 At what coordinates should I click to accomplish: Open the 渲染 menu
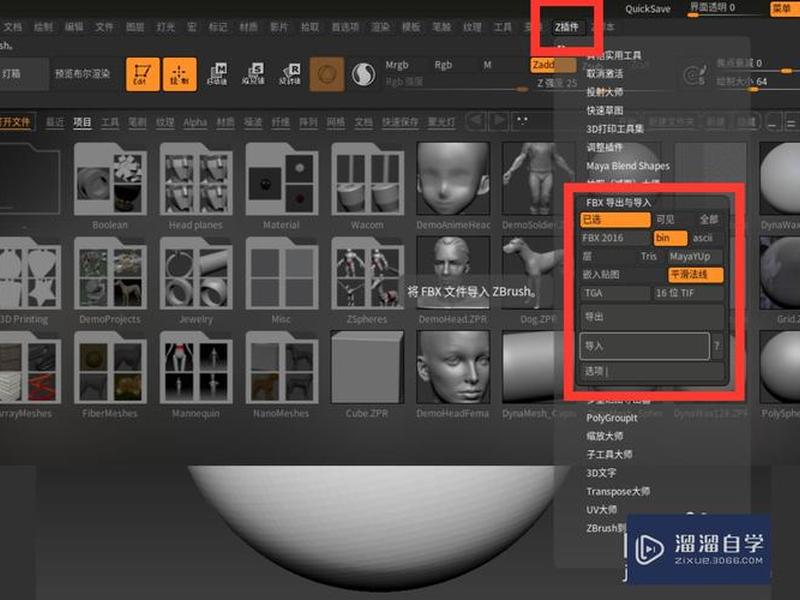point(381,27)
